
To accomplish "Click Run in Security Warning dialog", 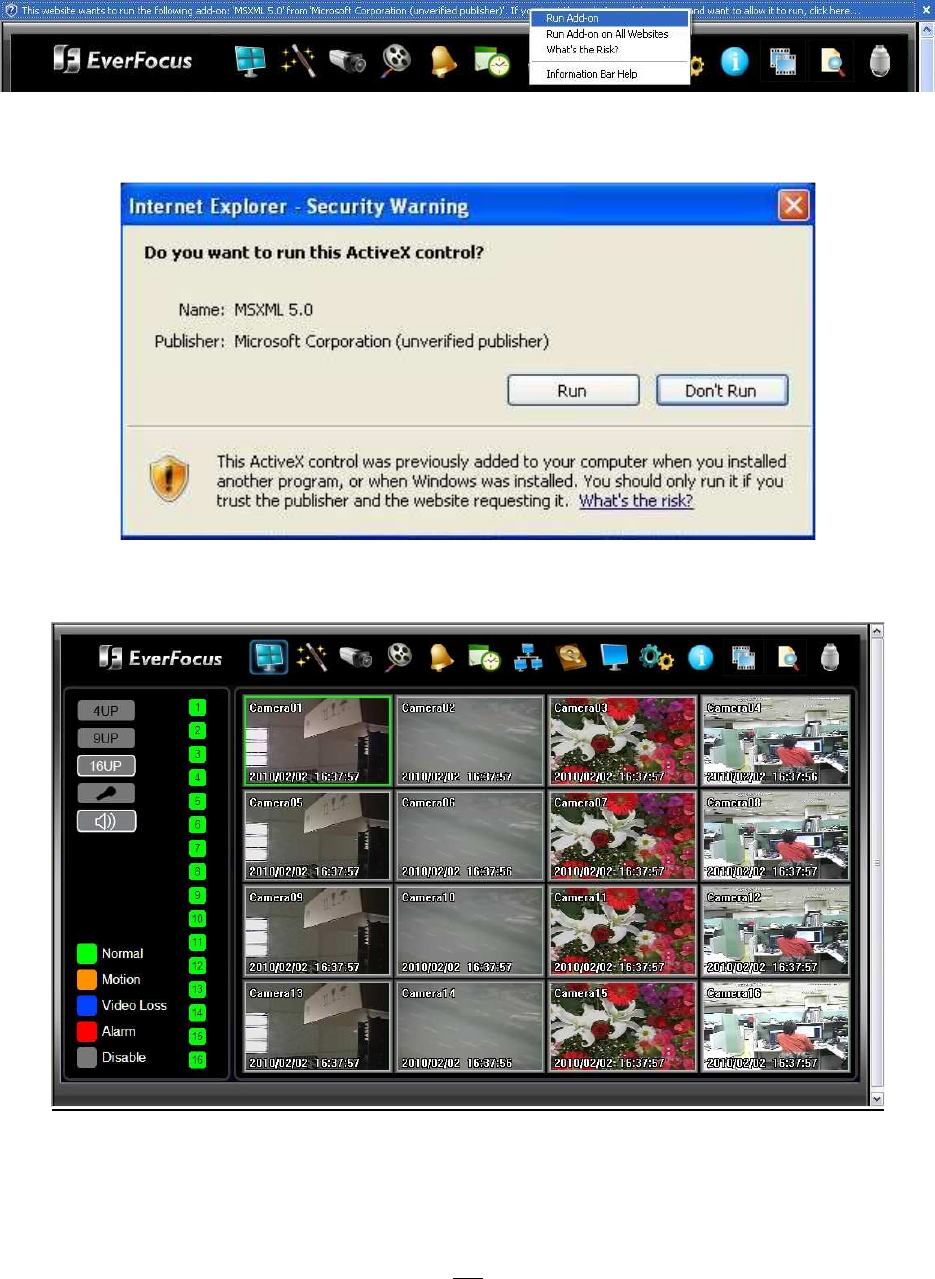I will coord(573,391).
